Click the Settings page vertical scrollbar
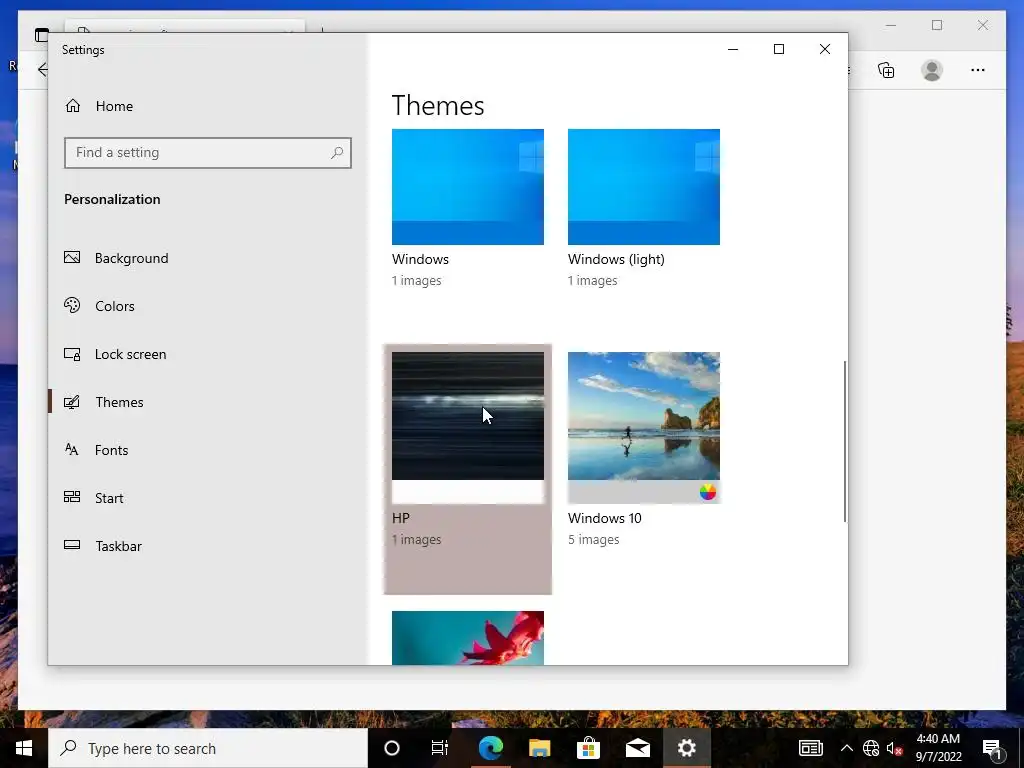The height and width of the screenshot is (768, 1024). coord(845,441)
